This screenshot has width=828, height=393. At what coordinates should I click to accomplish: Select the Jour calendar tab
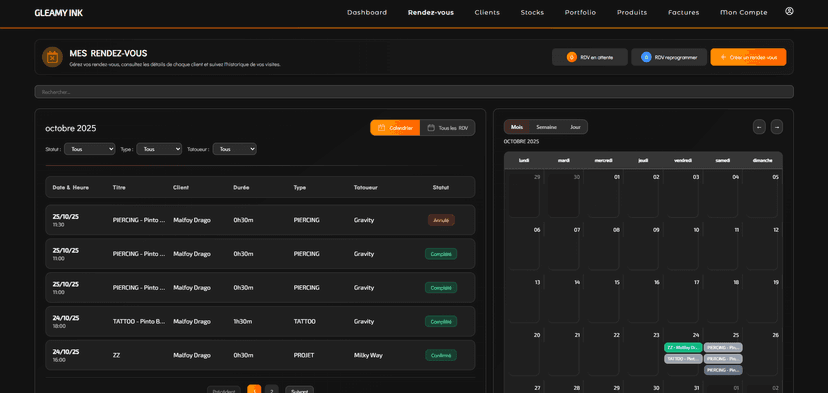click(x=575, y=127)
